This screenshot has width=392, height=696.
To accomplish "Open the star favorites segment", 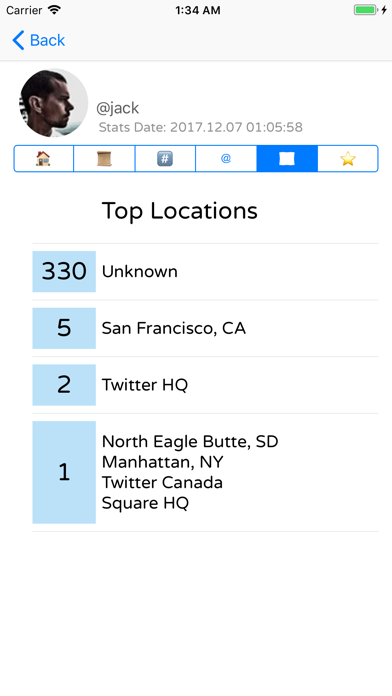I will click(x=348, y=158).
